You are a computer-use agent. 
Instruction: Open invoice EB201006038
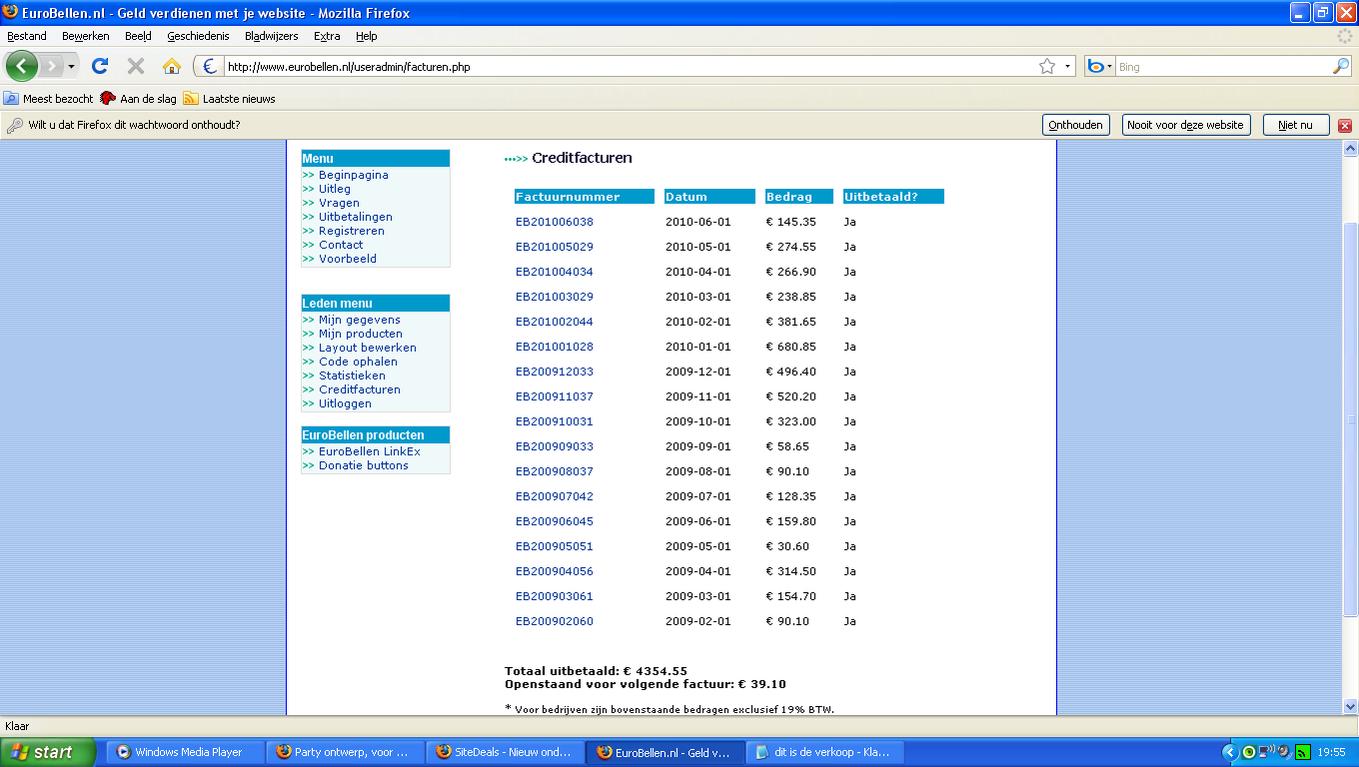click(x=554, y=222)
